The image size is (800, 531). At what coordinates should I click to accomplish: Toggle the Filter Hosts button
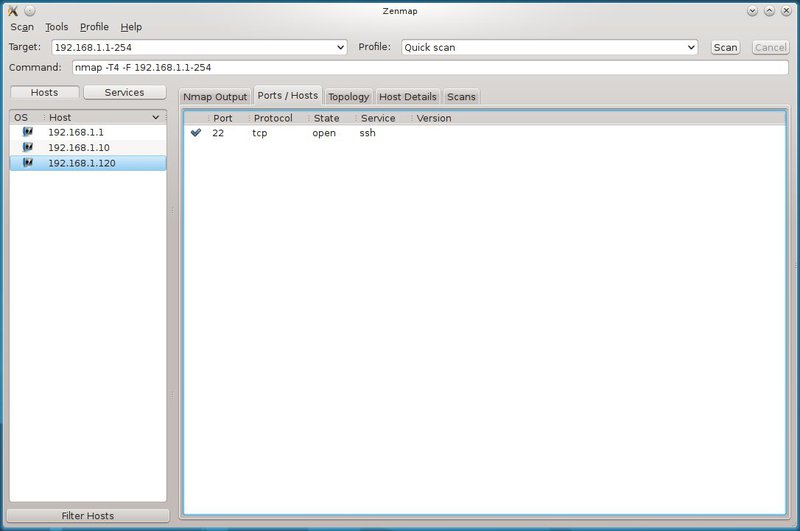click(x=88, y=516)
